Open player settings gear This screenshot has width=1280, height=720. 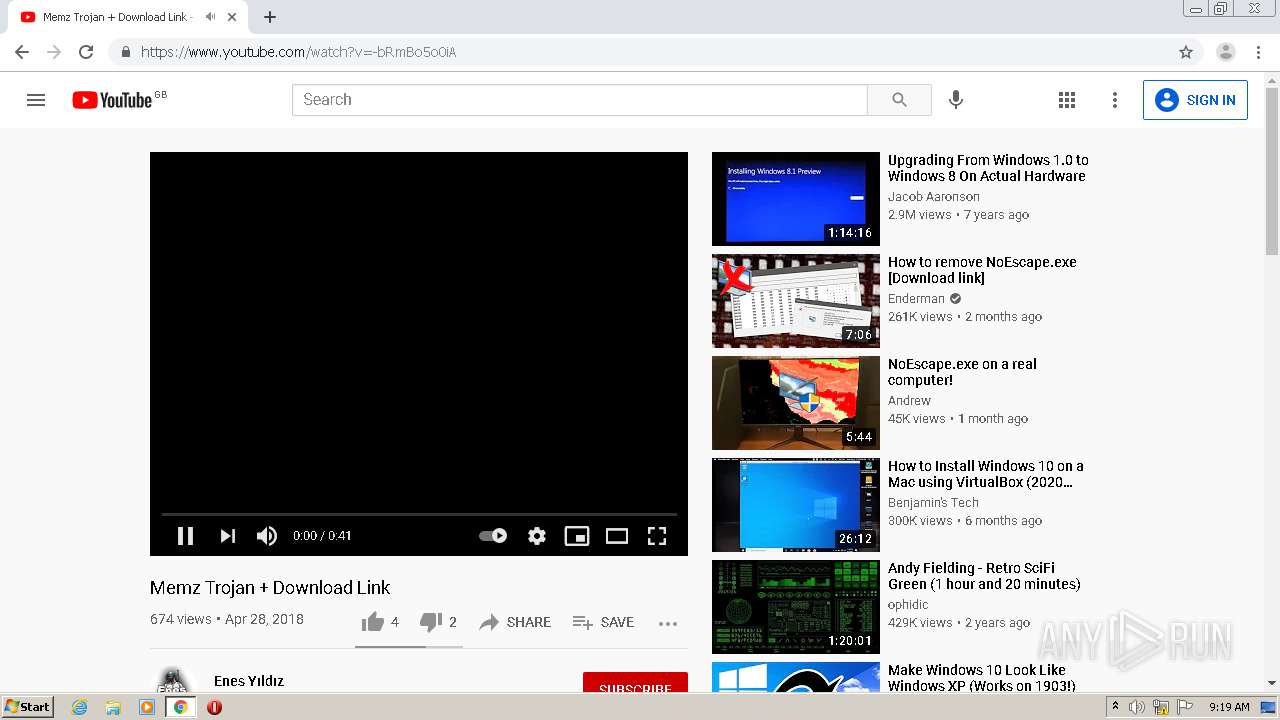tap(537, 536)
